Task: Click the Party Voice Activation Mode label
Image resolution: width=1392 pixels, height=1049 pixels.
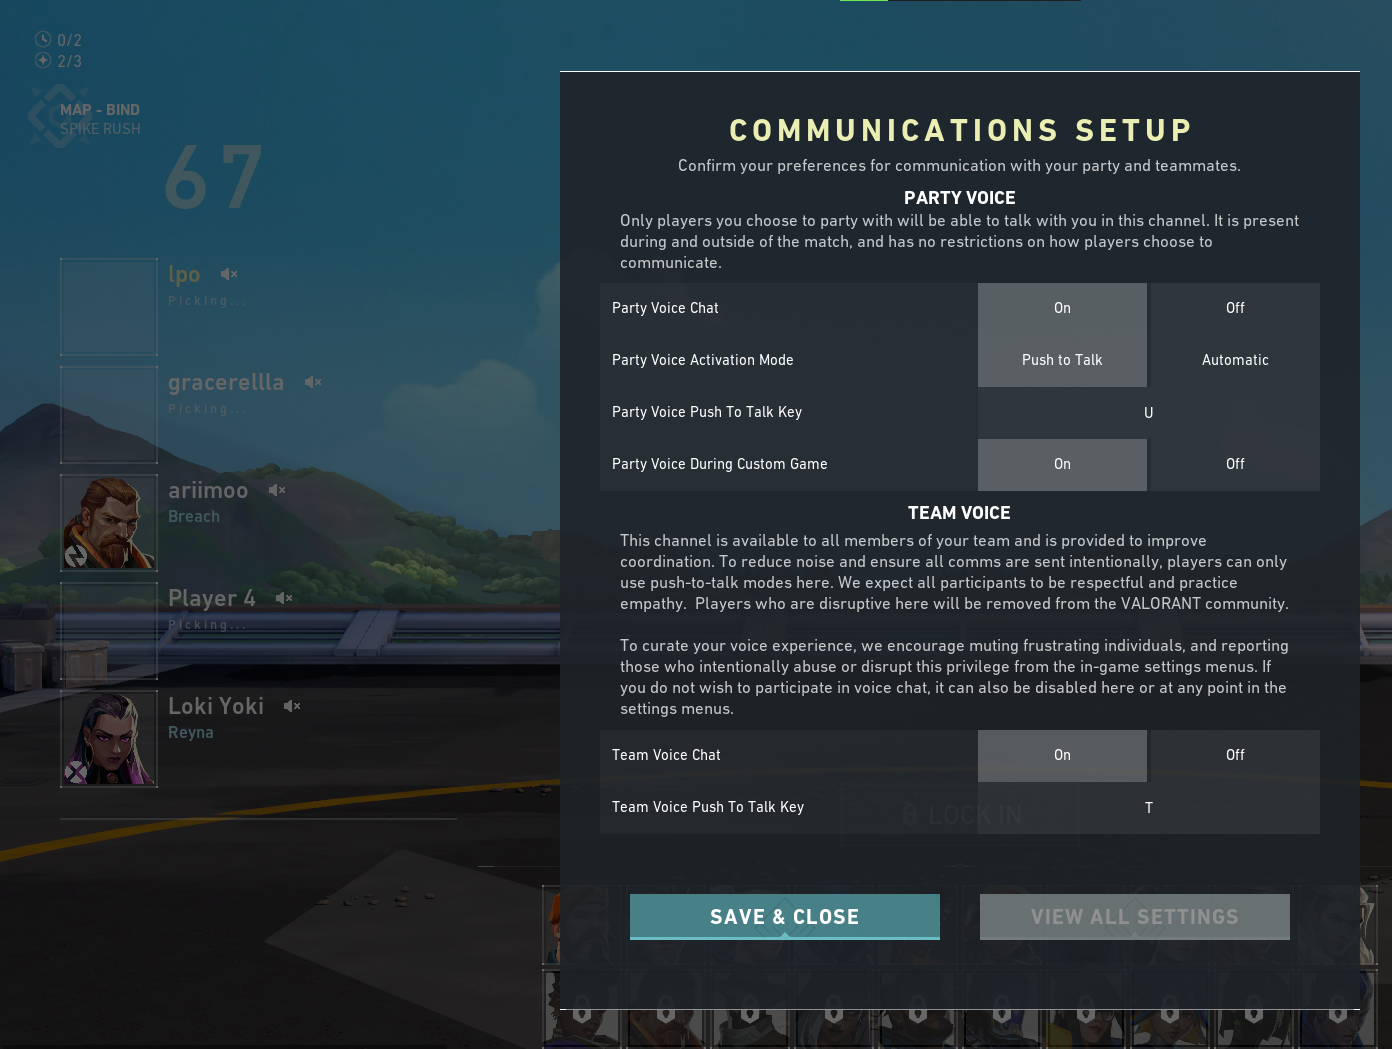Action: pyautogui.click(x=703, y=360)
